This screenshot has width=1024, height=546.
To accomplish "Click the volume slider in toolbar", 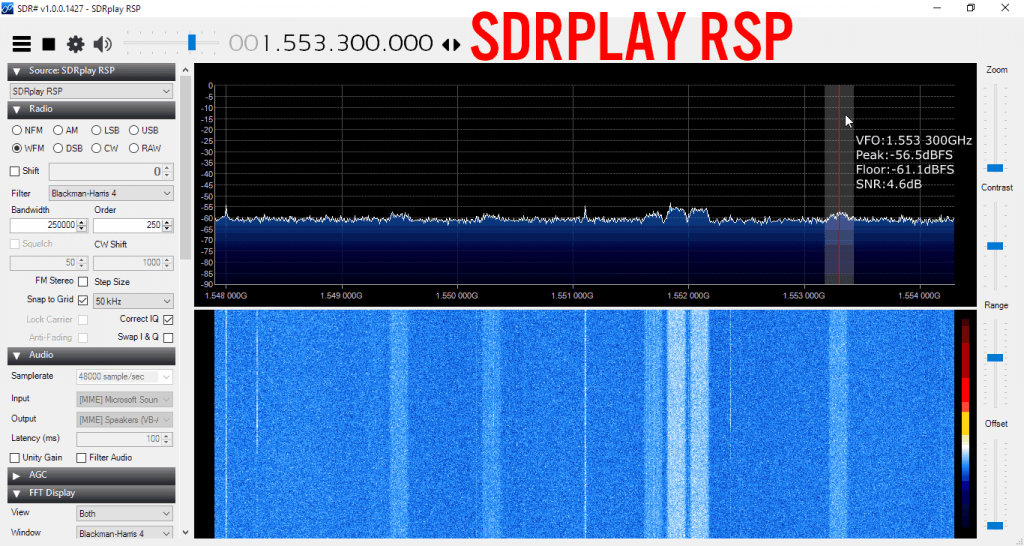I will pyautogui.click(x=191, y=42).
